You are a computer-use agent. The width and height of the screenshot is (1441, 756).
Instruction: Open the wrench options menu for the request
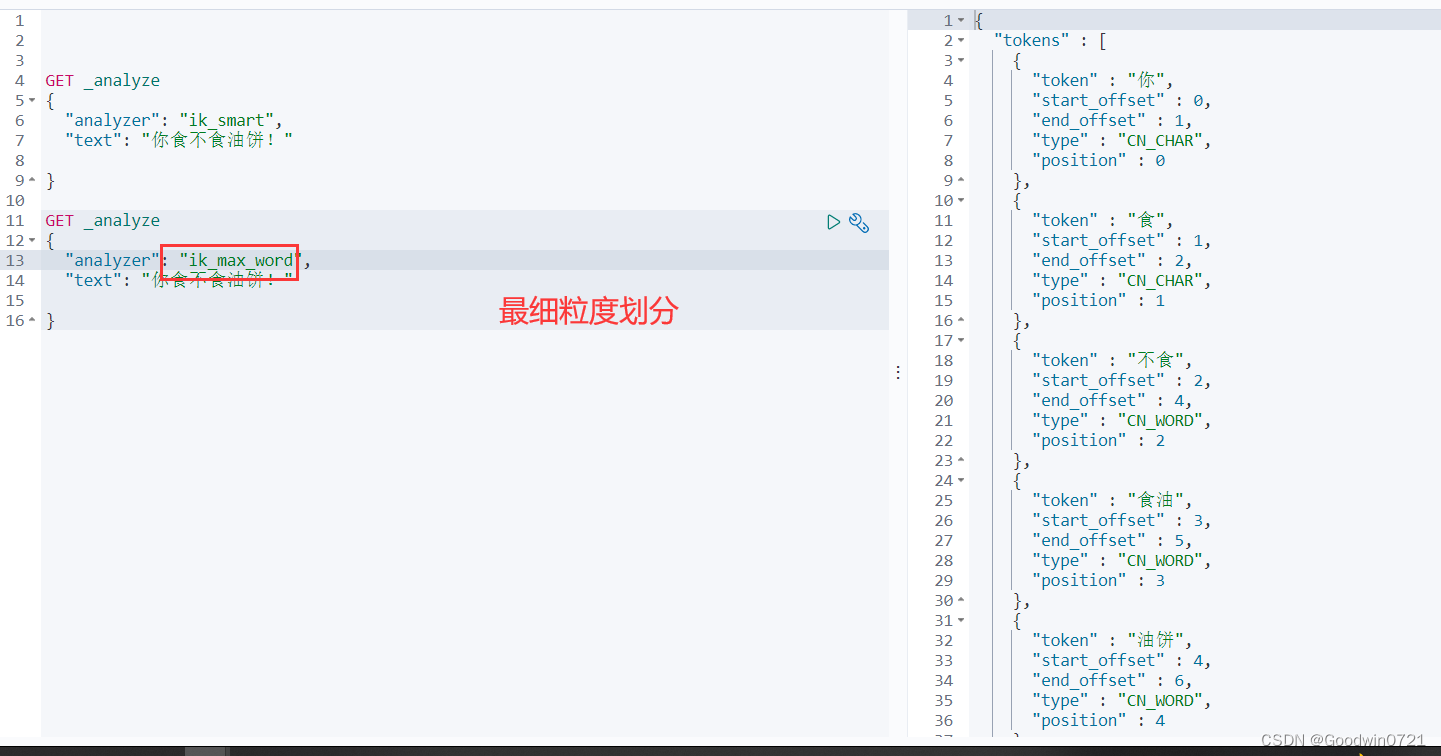(x=859, y=222)
